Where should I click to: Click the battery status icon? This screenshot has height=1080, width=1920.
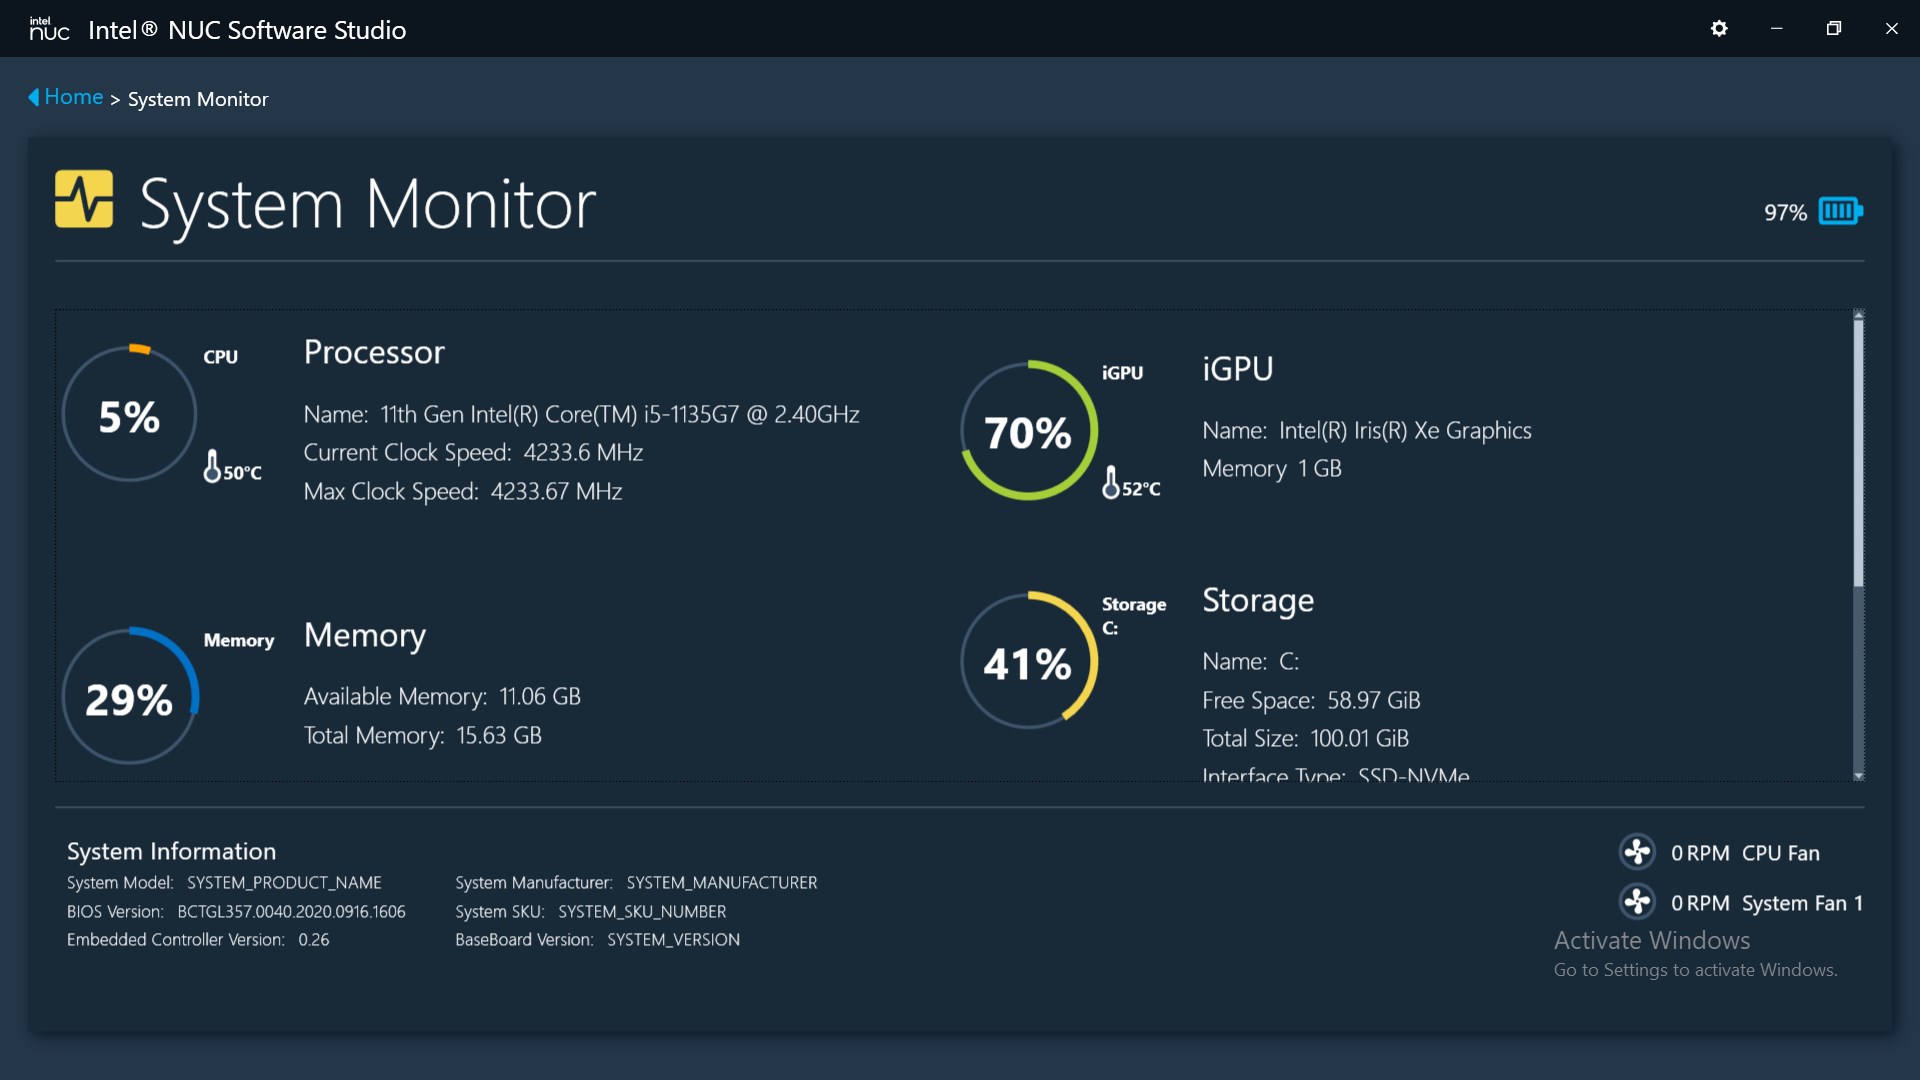click(x=1840, y=211)
